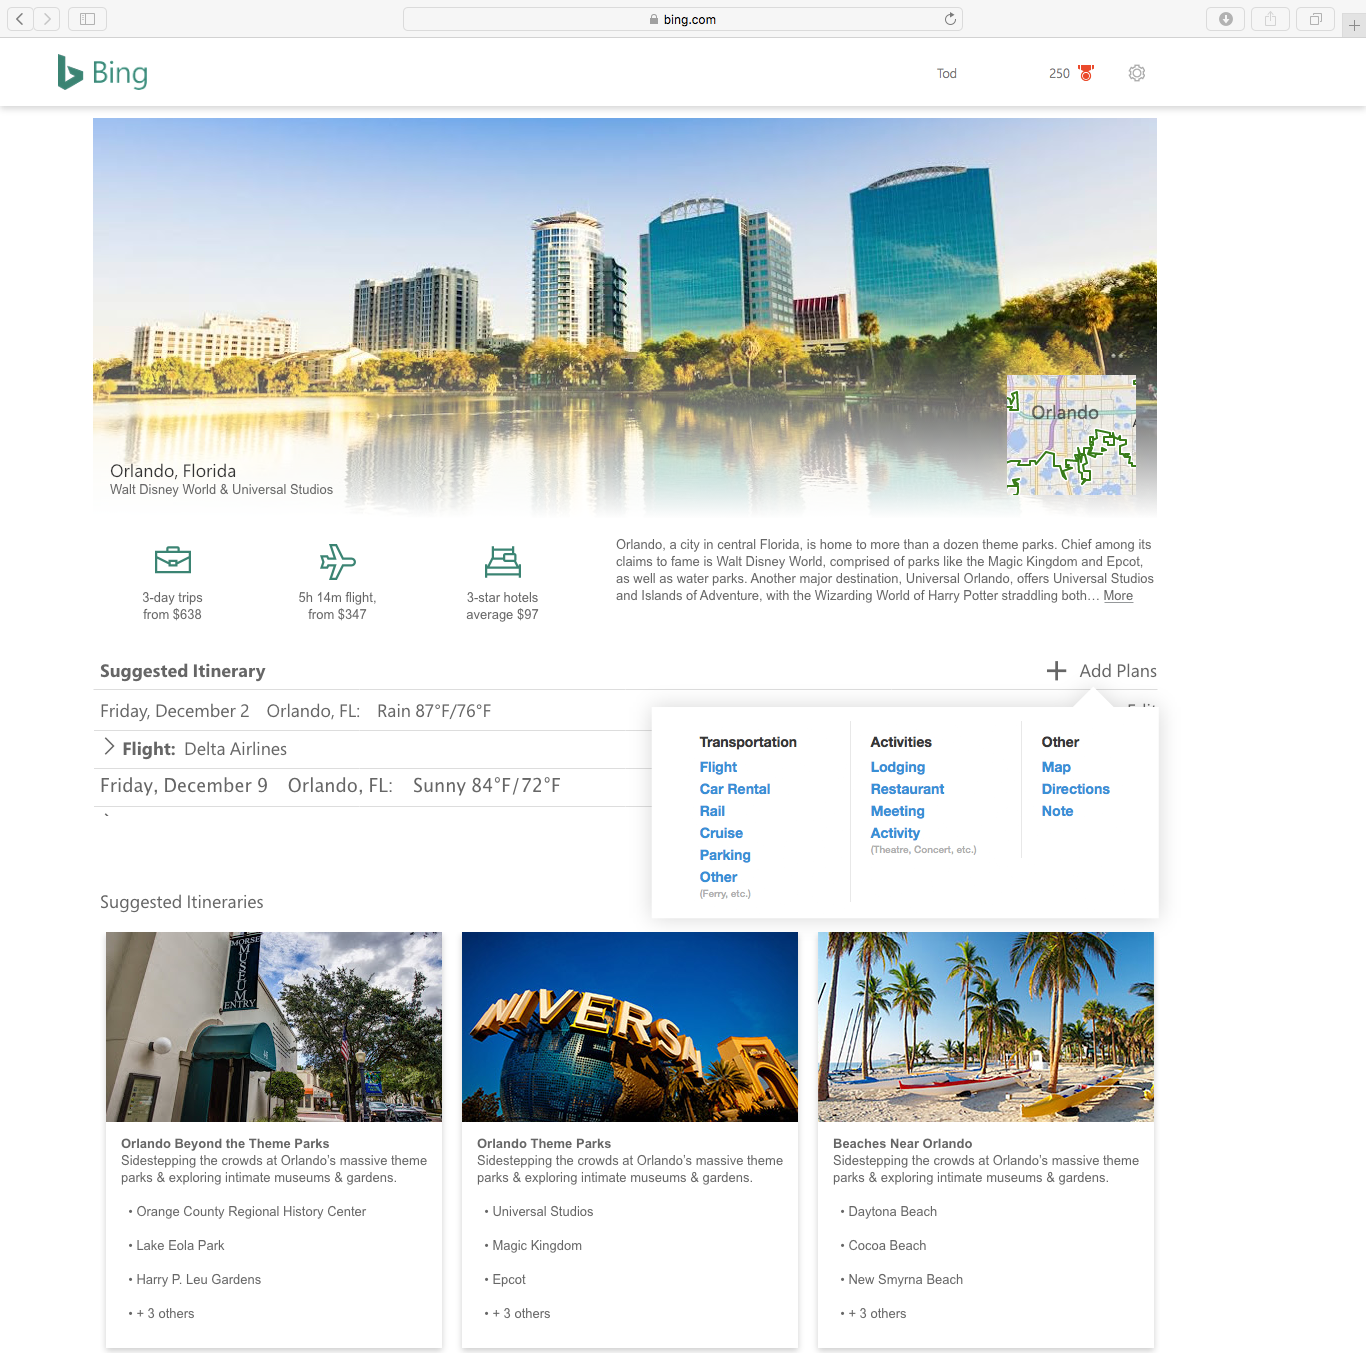Click the briefcase 3-day trips icon
Viewport: 1366px width, 1366px height.
(173, 560)
